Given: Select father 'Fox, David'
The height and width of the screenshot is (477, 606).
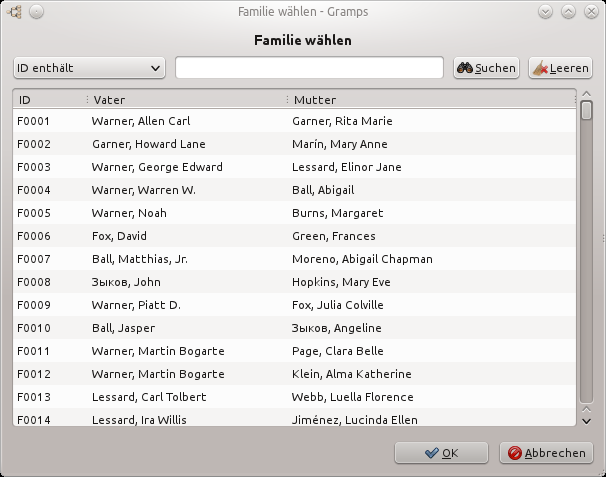Looking at the screenshot, I should tap(119, 236).
